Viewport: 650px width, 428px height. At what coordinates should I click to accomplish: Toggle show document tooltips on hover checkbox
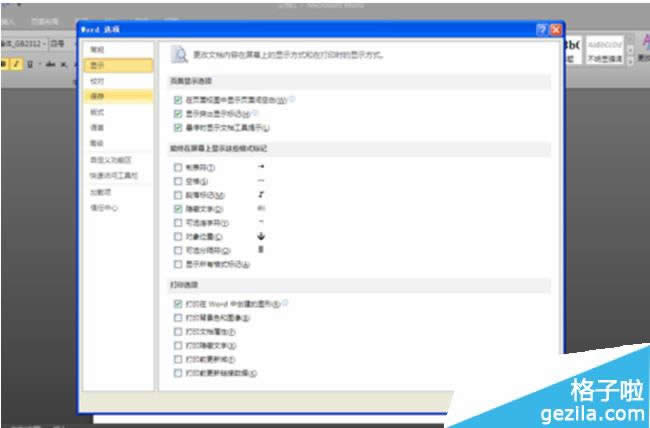178,128
